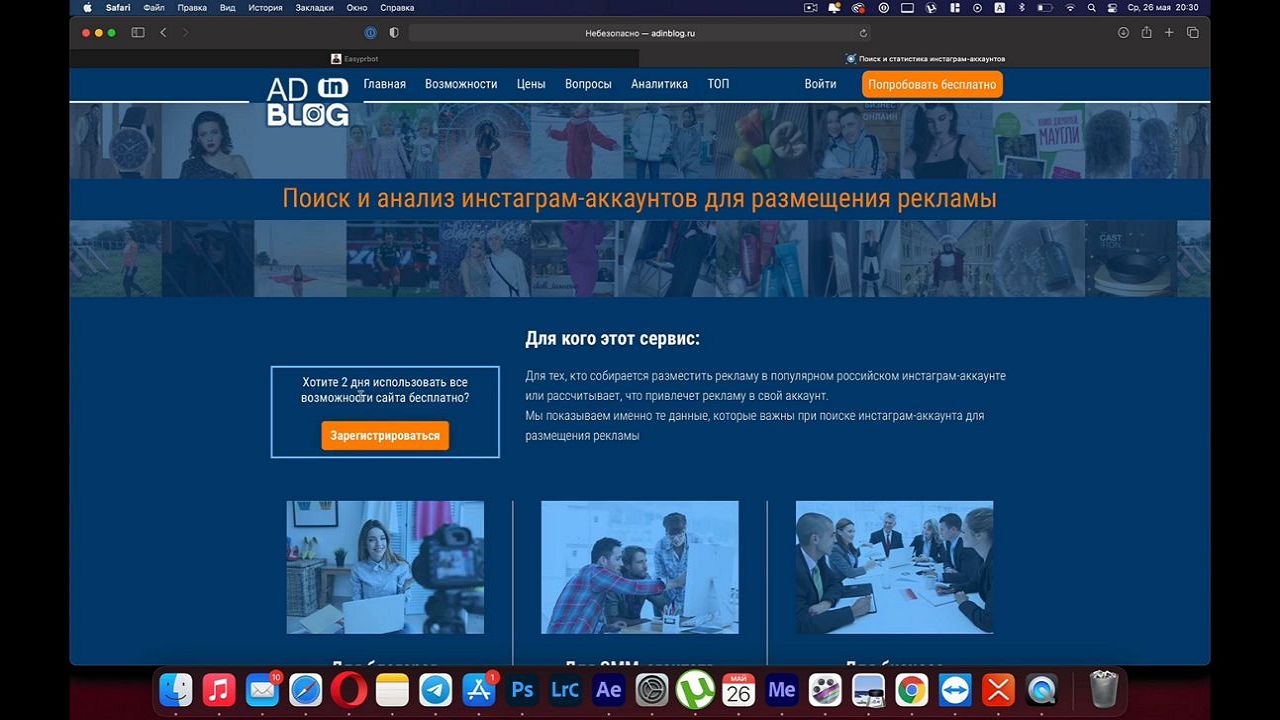
Task: Open Telegram from the Dock
Action: (435, 690)
